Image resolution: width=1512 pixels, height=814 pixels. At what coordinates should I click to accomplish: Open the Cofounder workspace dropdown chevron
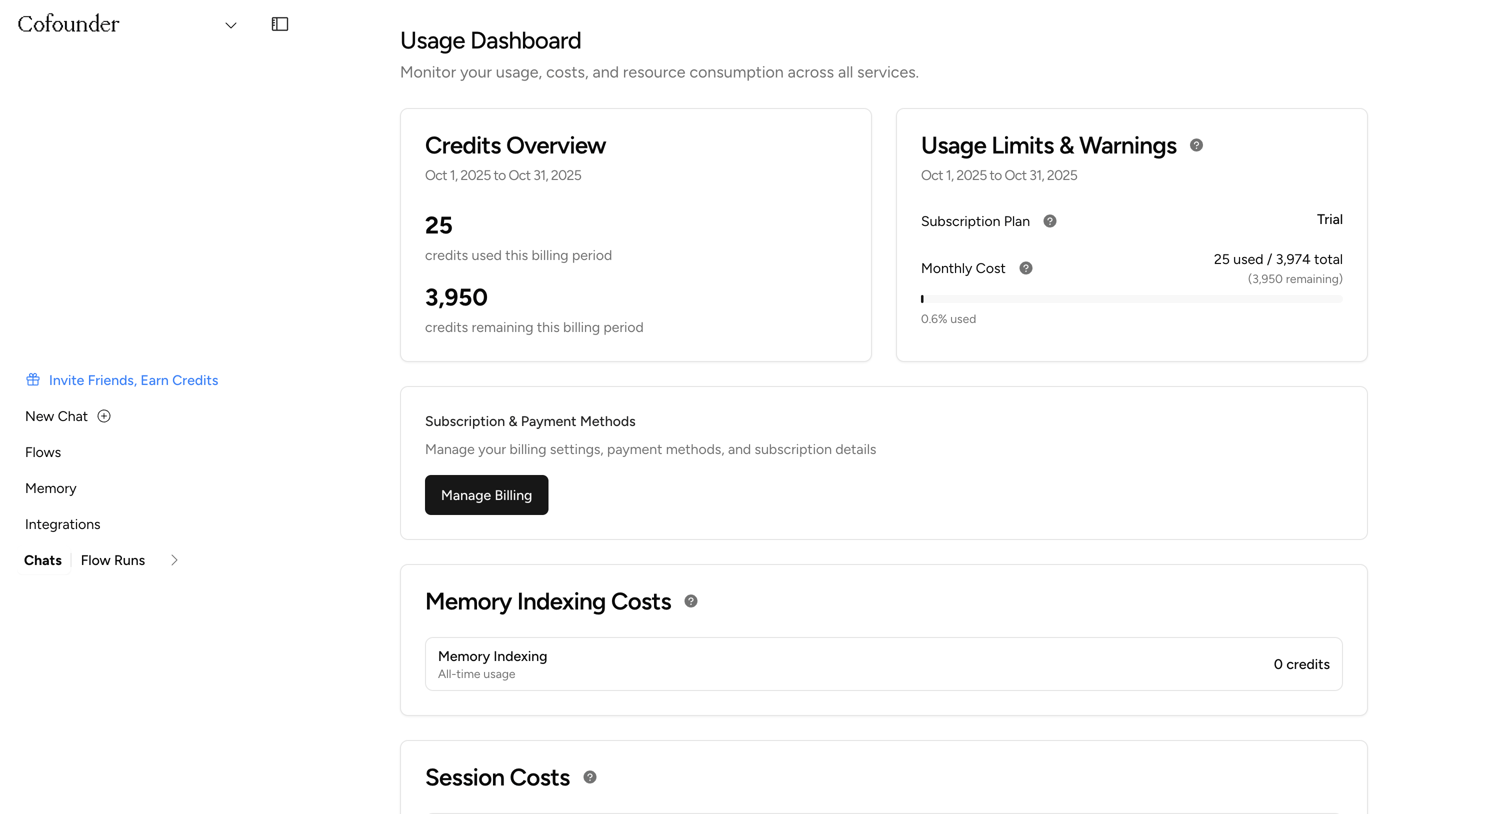(x=231, y=25)
